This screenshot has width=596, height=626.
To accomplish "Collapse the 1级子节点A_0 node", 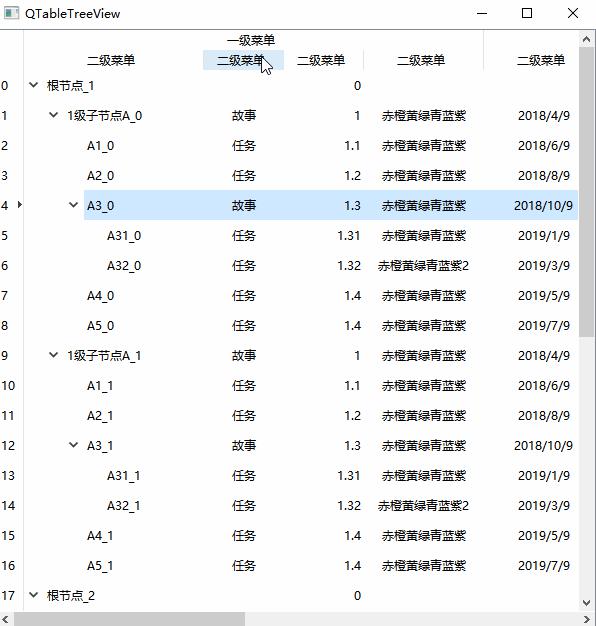I will pos(53,115).
